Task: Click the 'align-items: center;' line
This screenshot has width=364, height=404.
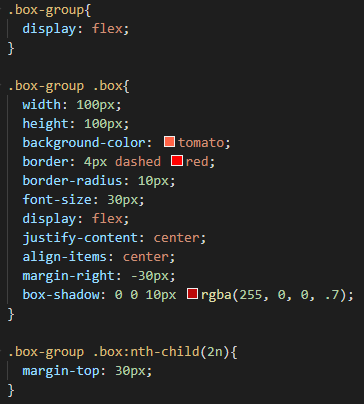Action: tap(99, 257)
